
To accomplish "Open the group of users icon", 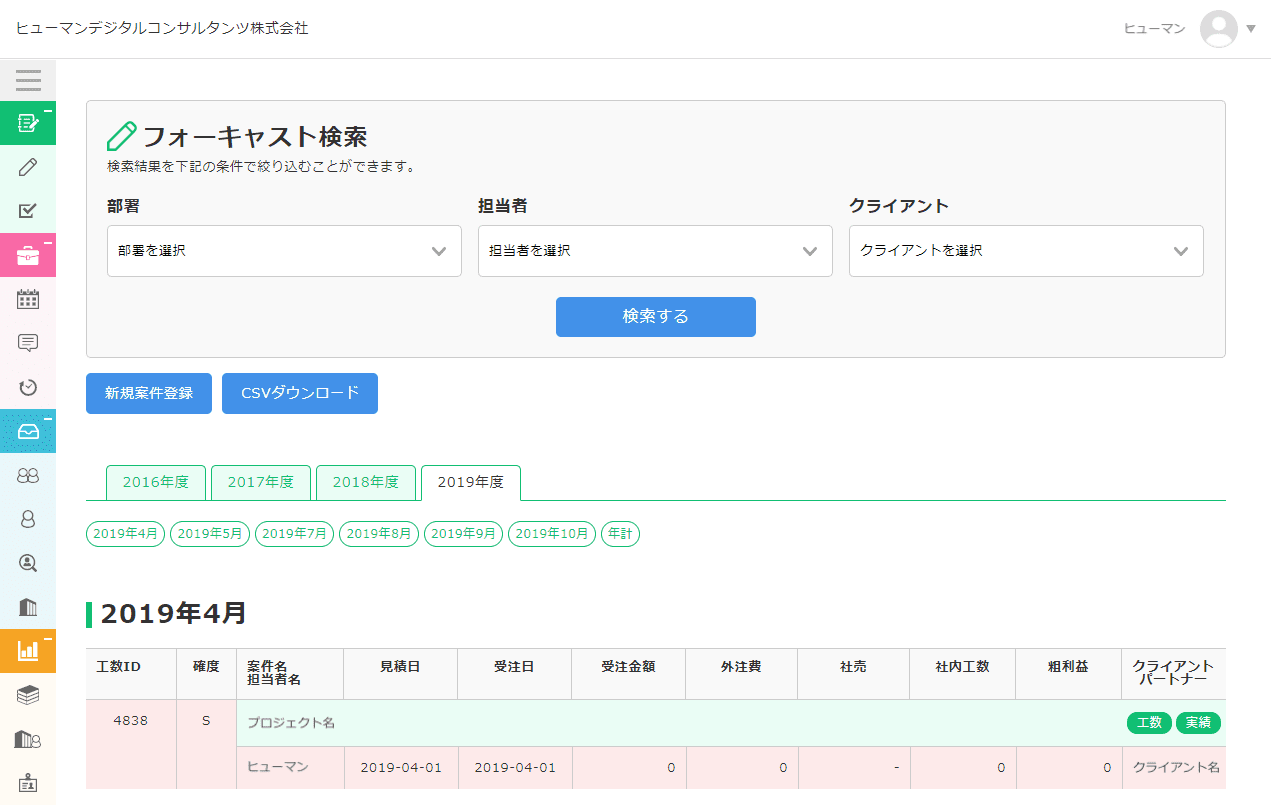I will click(x=28, y=475).
